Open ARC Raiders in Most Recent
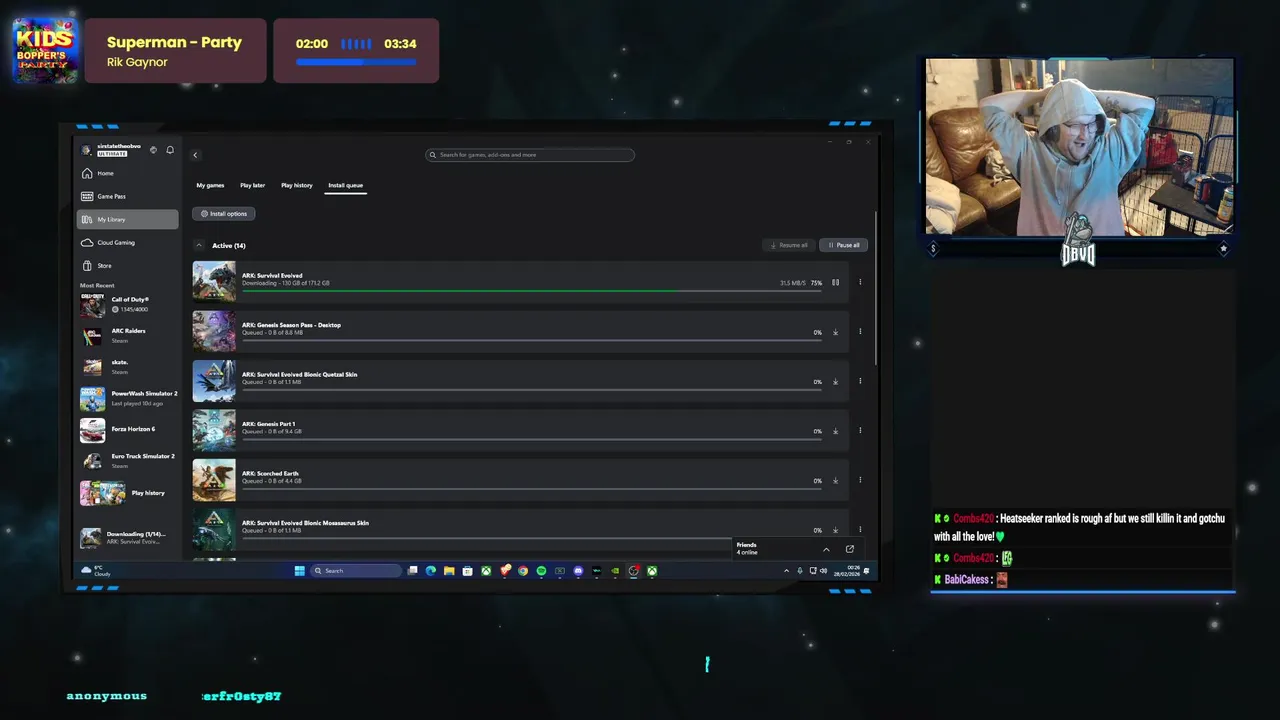The width and height of the screenshot is (1280, 720). point(128,335)
